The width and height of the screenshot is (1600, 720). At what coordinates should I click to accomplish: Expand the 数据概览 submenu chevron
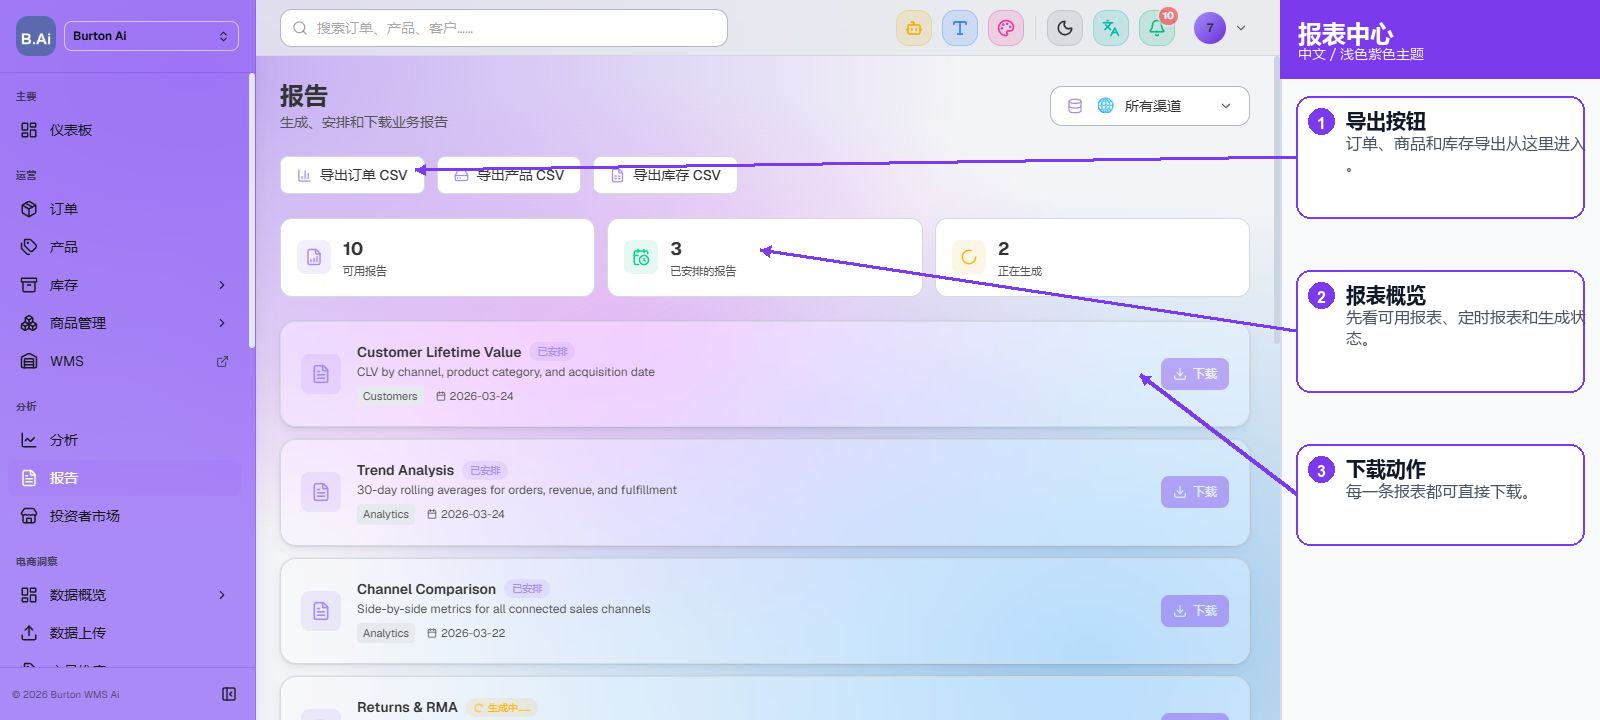222,595
